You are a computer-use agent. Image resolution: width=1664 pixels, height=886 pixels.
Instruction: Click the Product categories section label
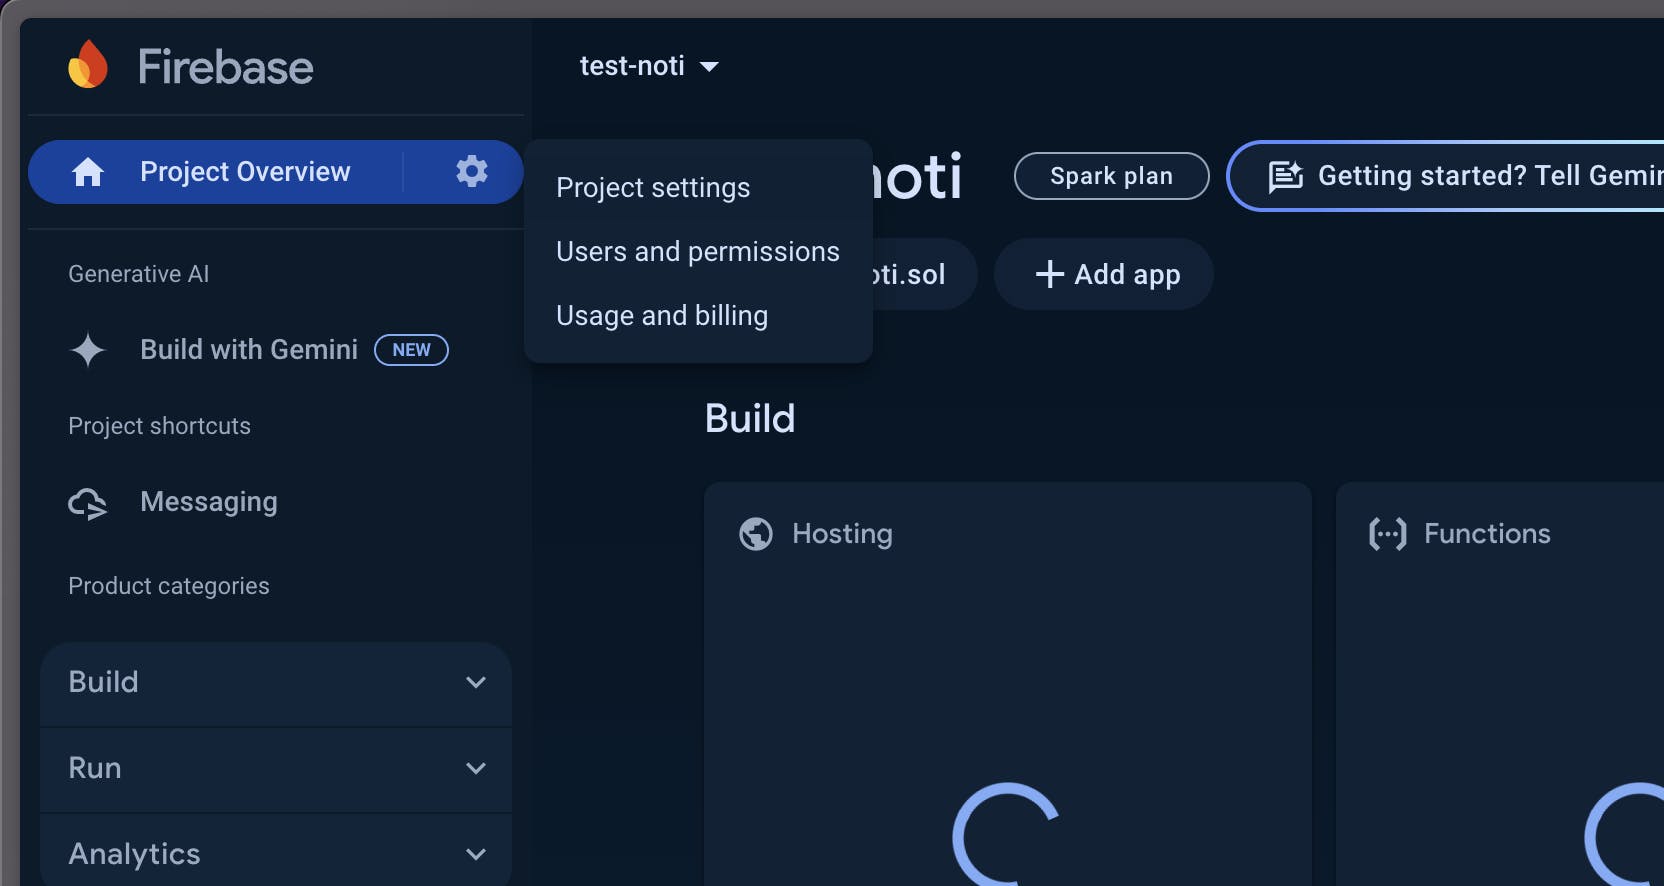pyautogui.click(x=169, y=586)
